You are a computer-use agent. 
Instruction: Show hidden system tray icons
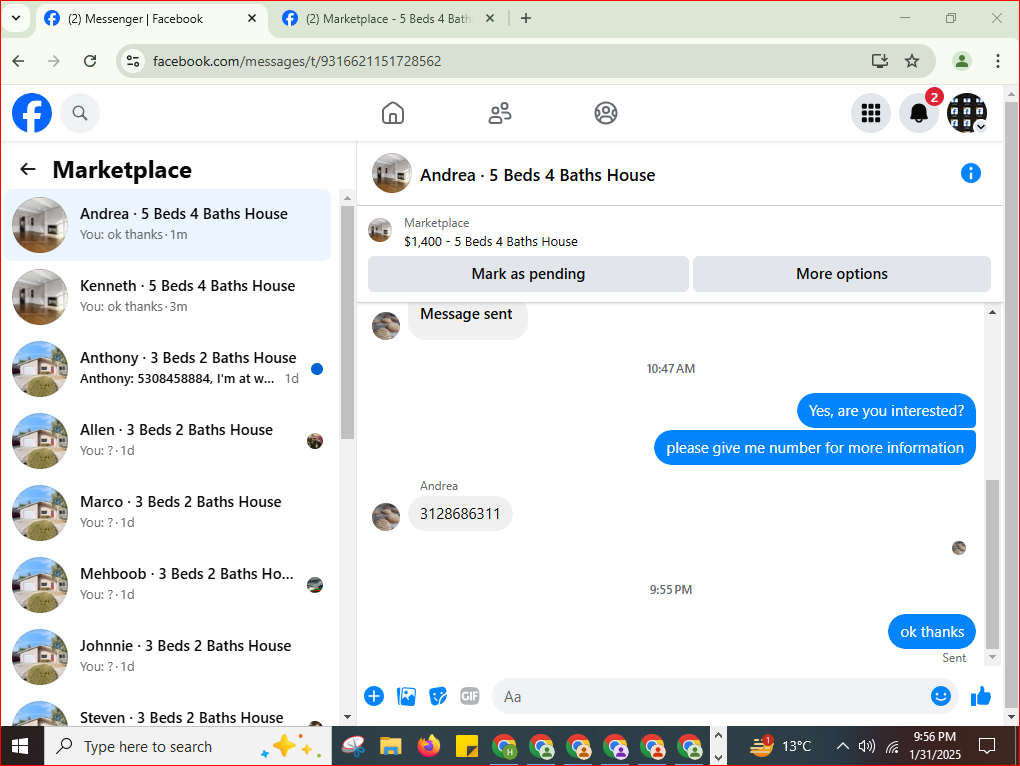coord(842,746)
